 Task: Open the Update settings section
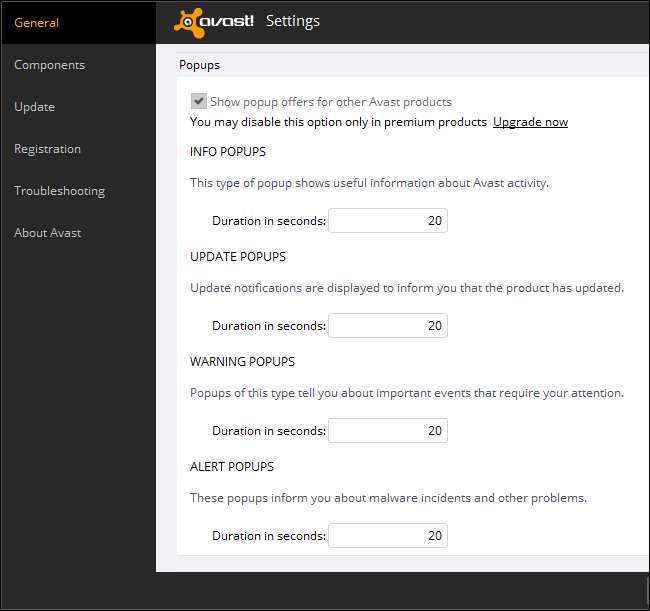pos(34,107)
